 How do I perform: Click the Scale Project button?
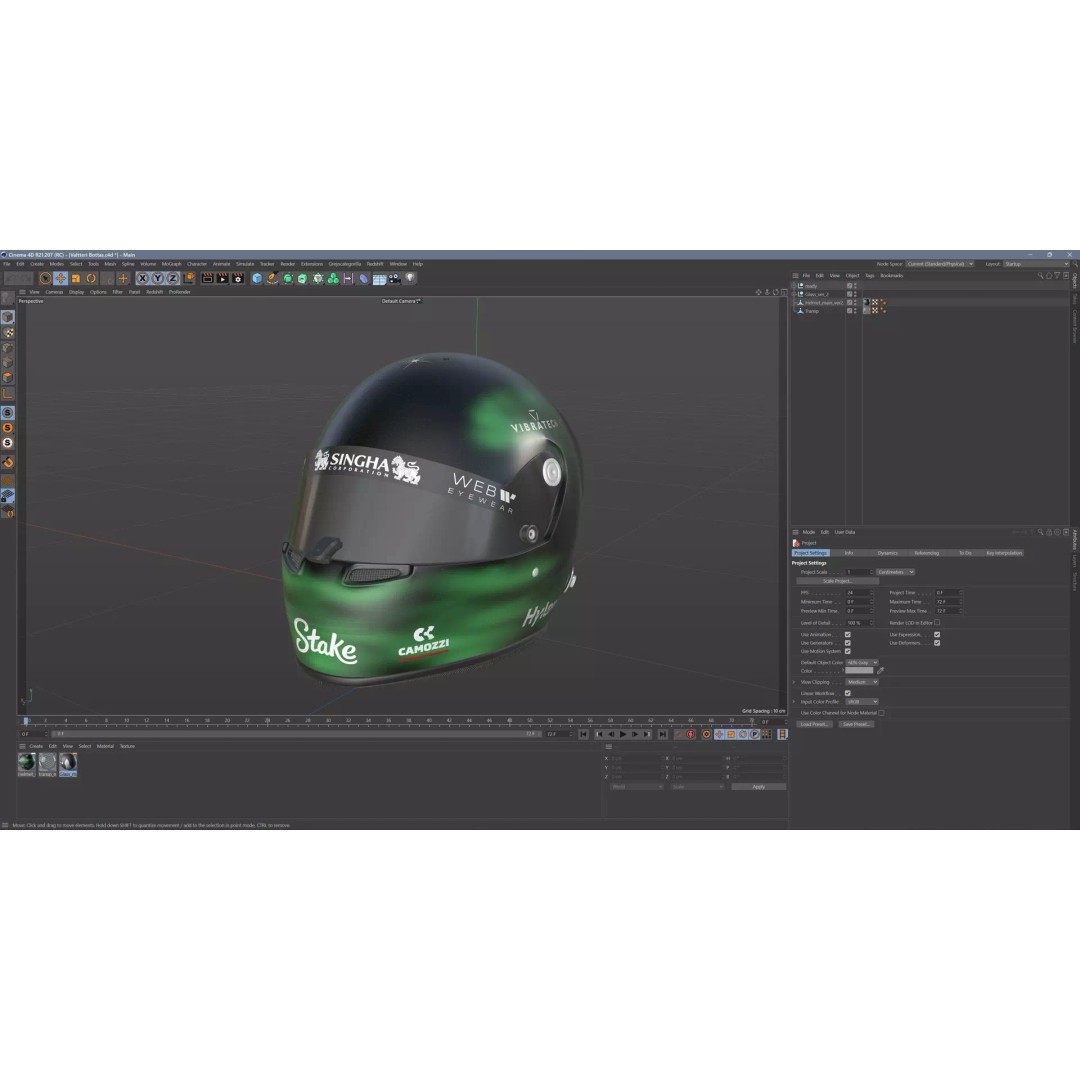[x=838, y=581]
